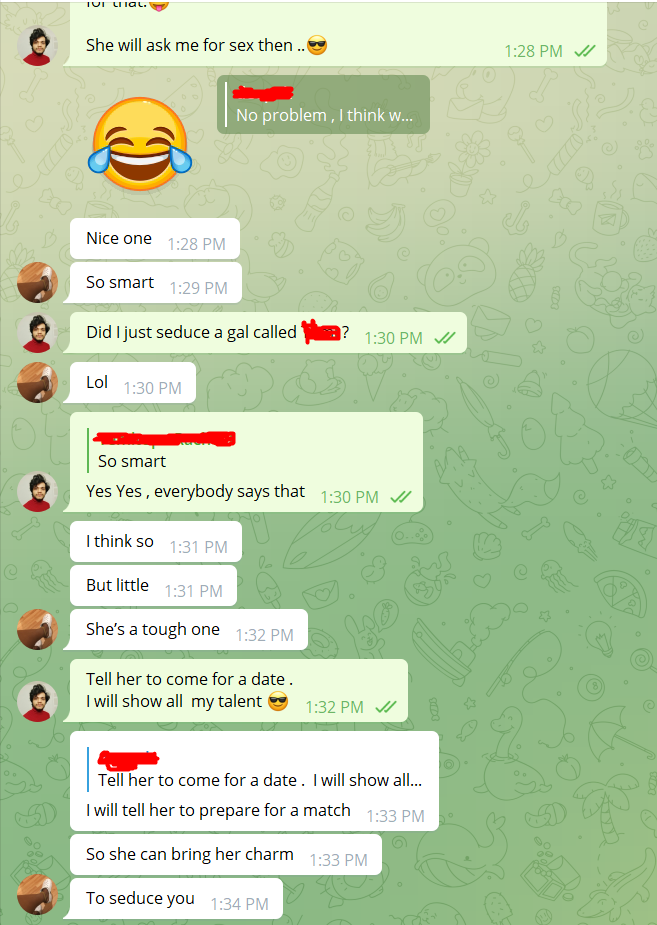Click the read checkmarks on the 1:32 PM message
657x925 pixels.
coord(386,707)
